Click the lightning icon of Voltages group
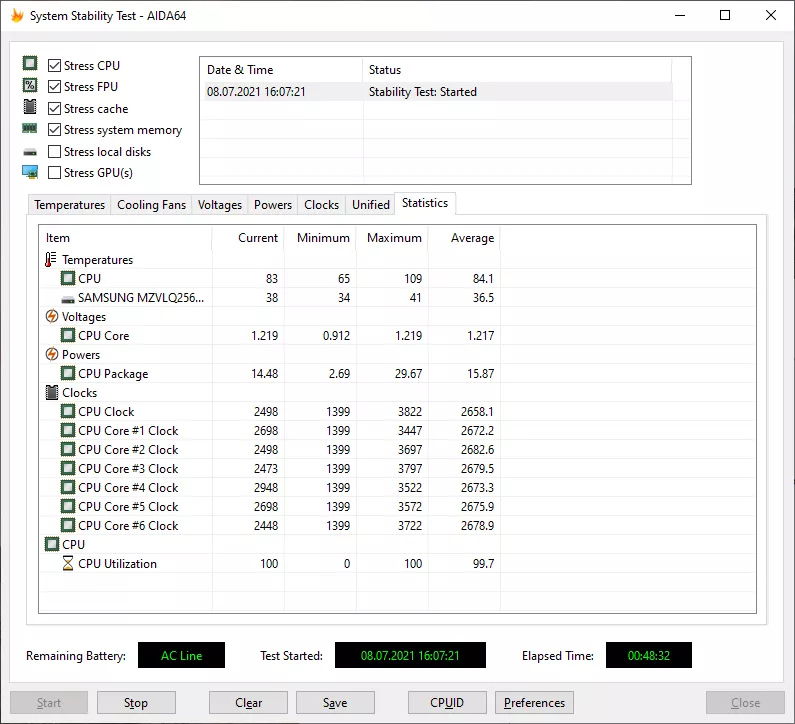Screen dimensions: 795x724 (52, 316)
